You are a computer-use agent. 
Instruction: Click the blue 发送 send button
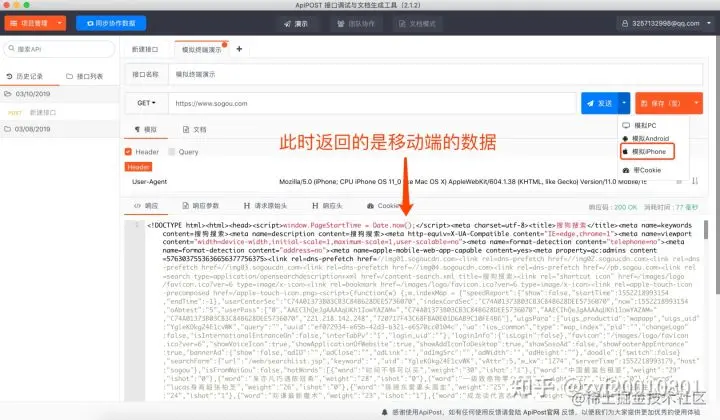tap(600, 103)
